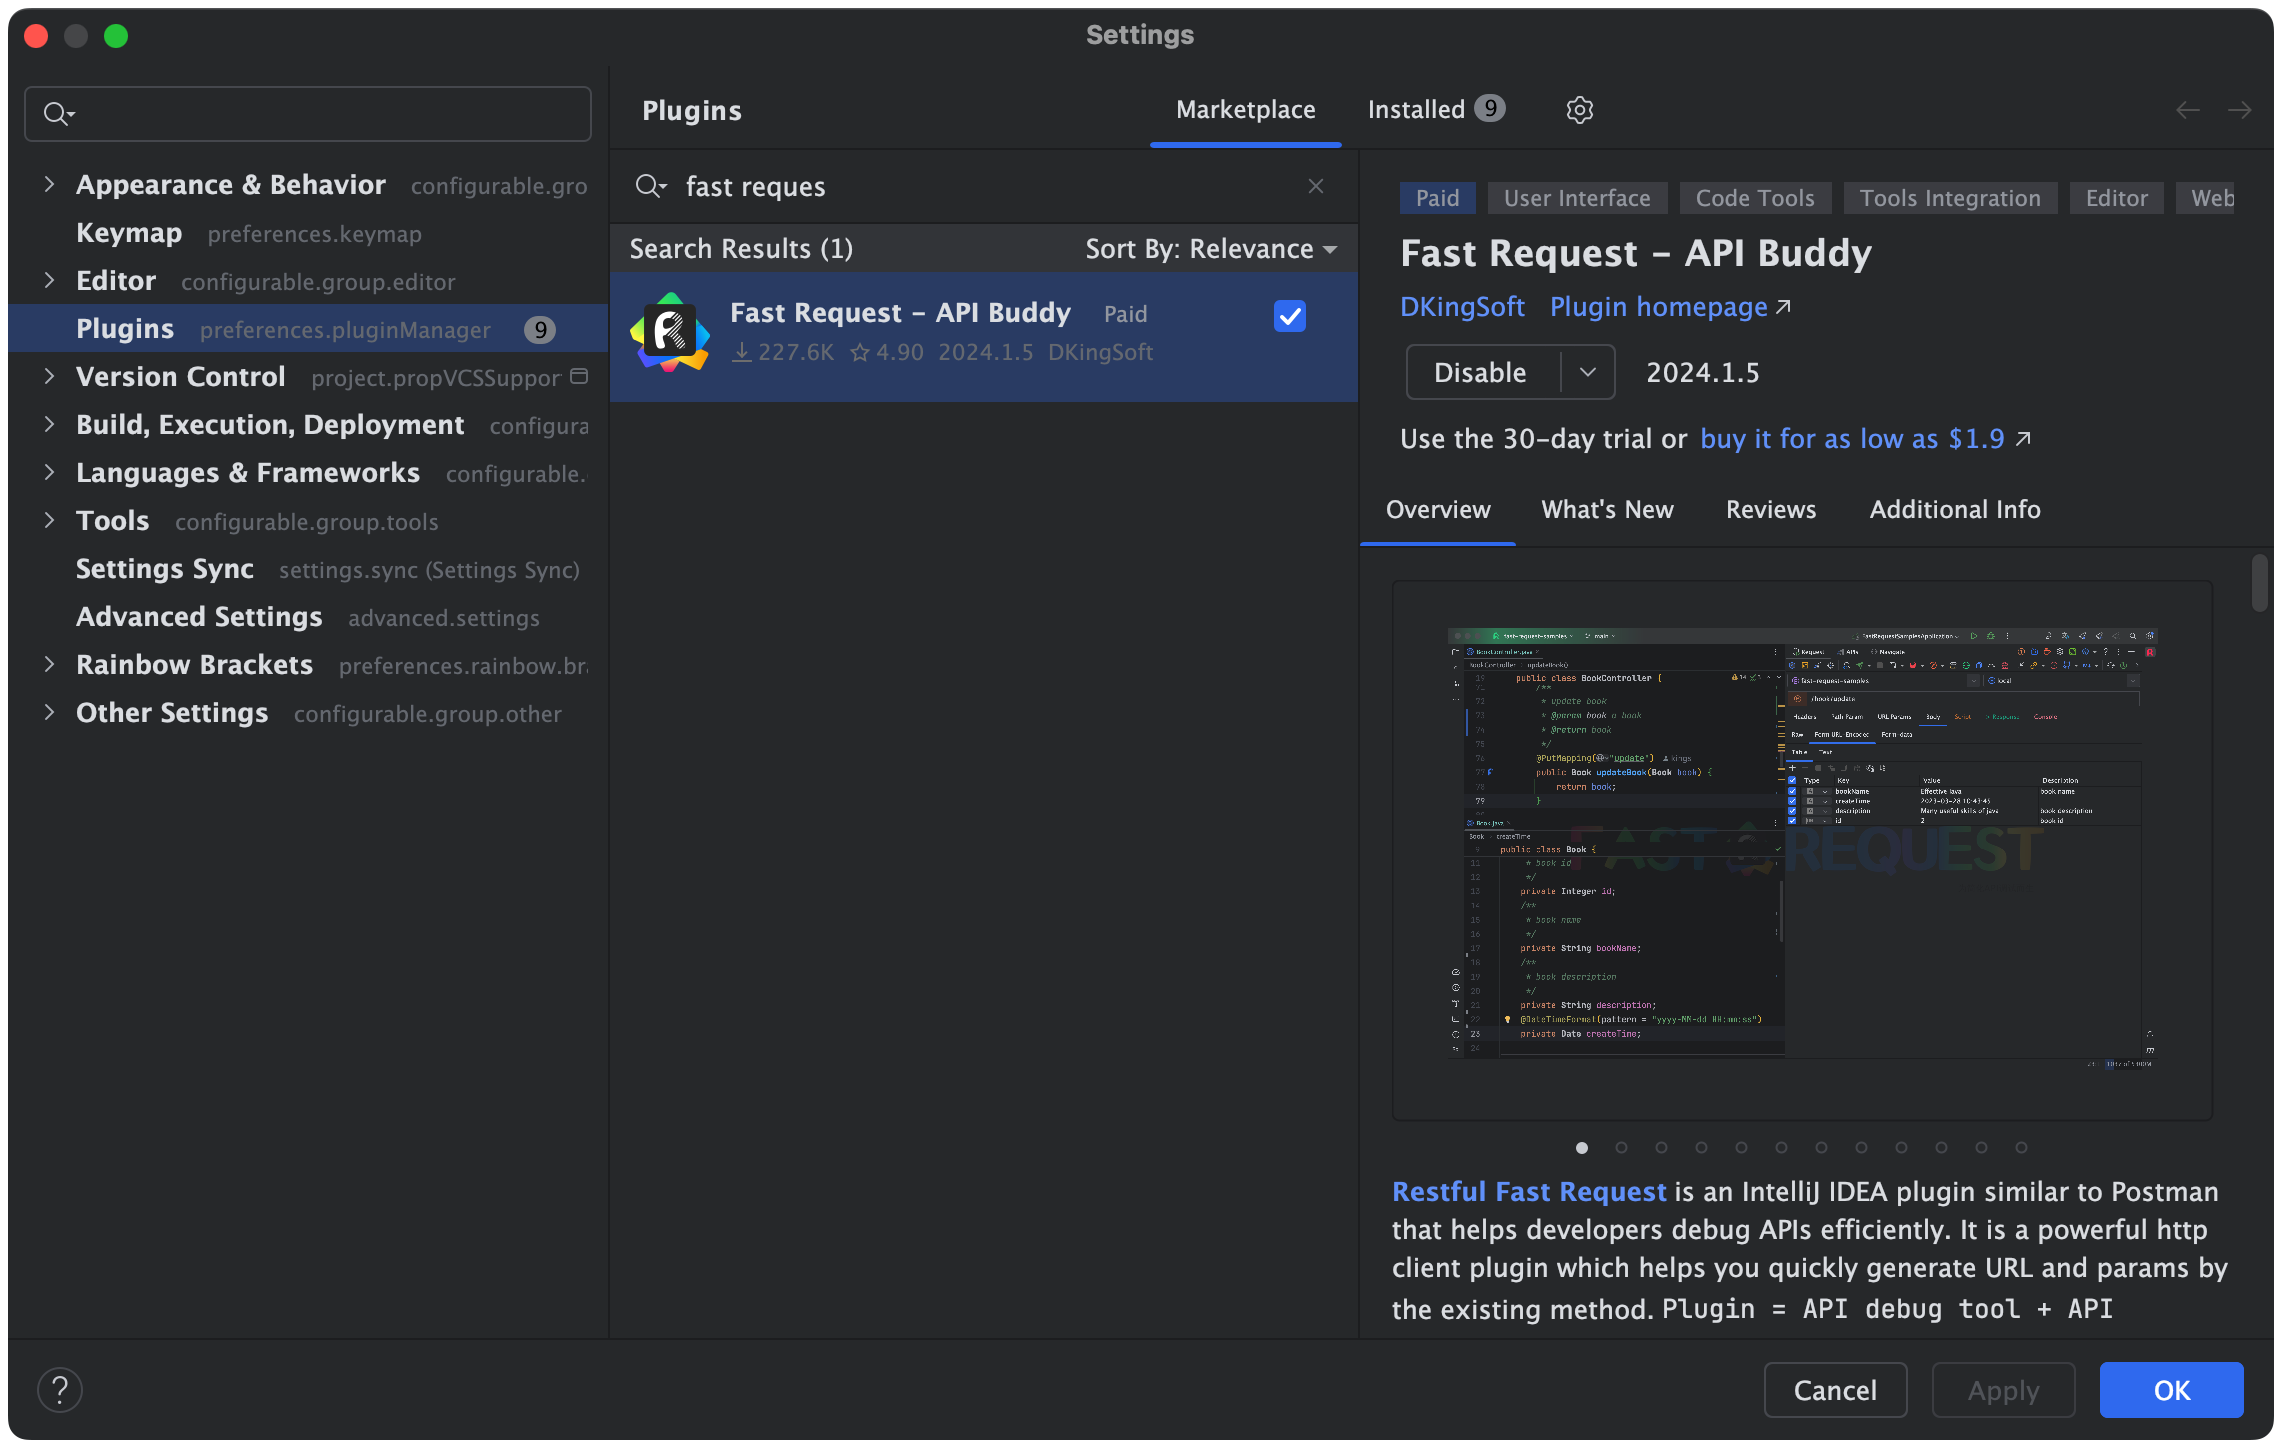This screenshot has width=2282, height=1448.
Task: Click the Fast Request plugin logo icon
Action: click(670, 332)
